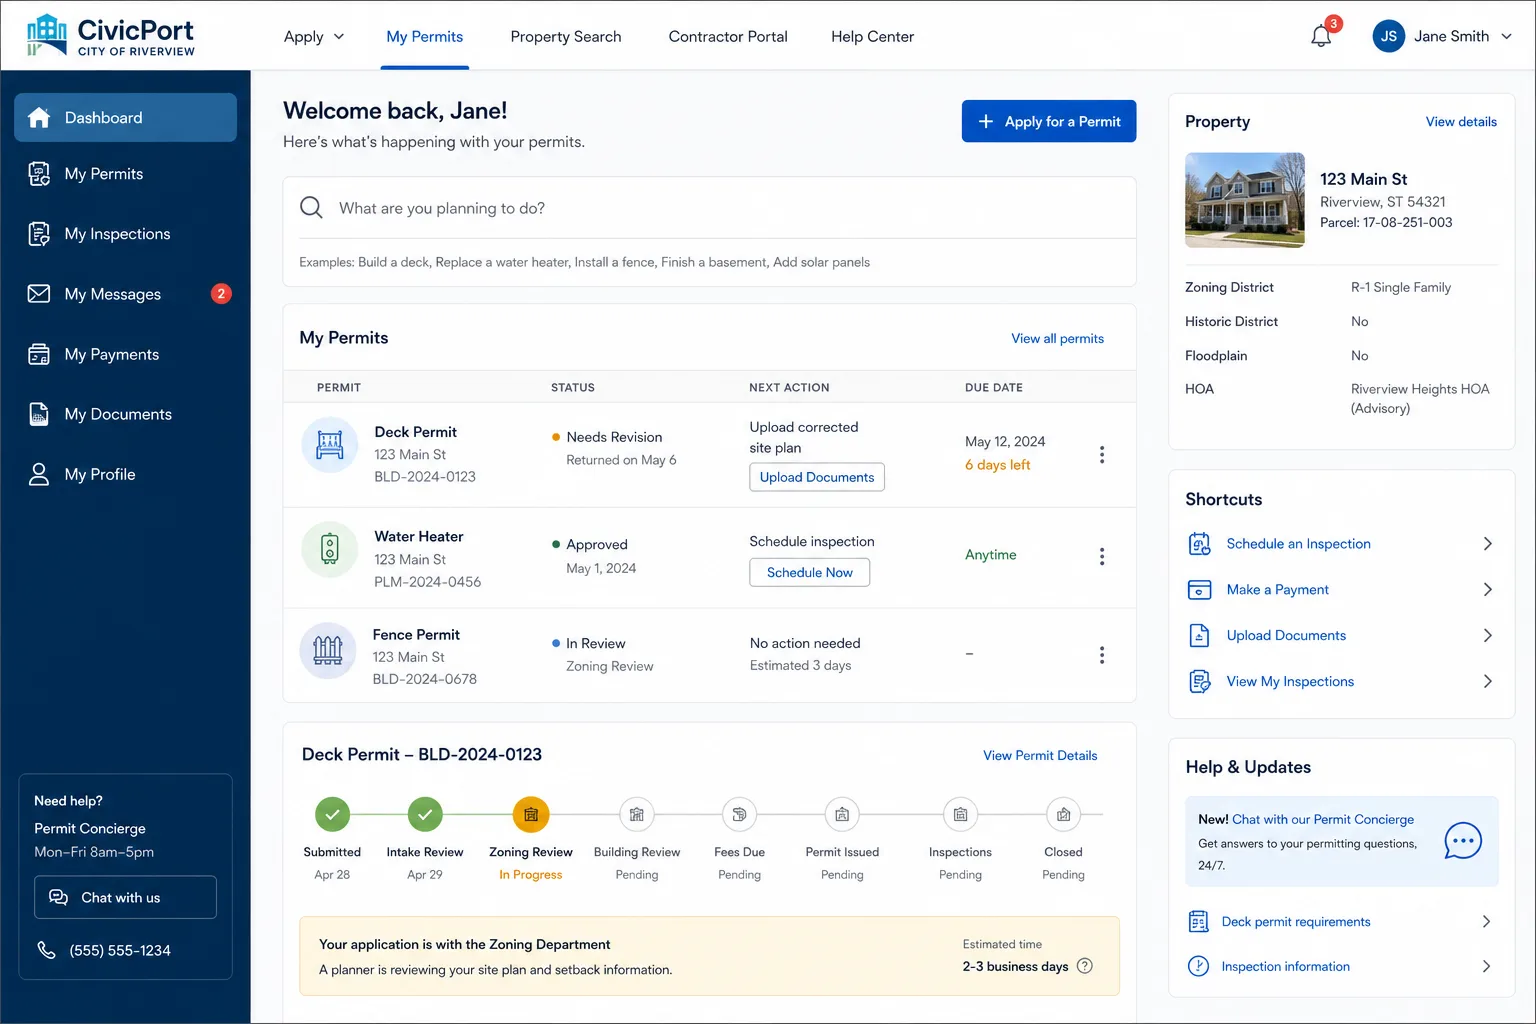Click the "R-1 Single Family" zoning value
Viewport: 1536px width, 1024px height.
coord(1401,287)
